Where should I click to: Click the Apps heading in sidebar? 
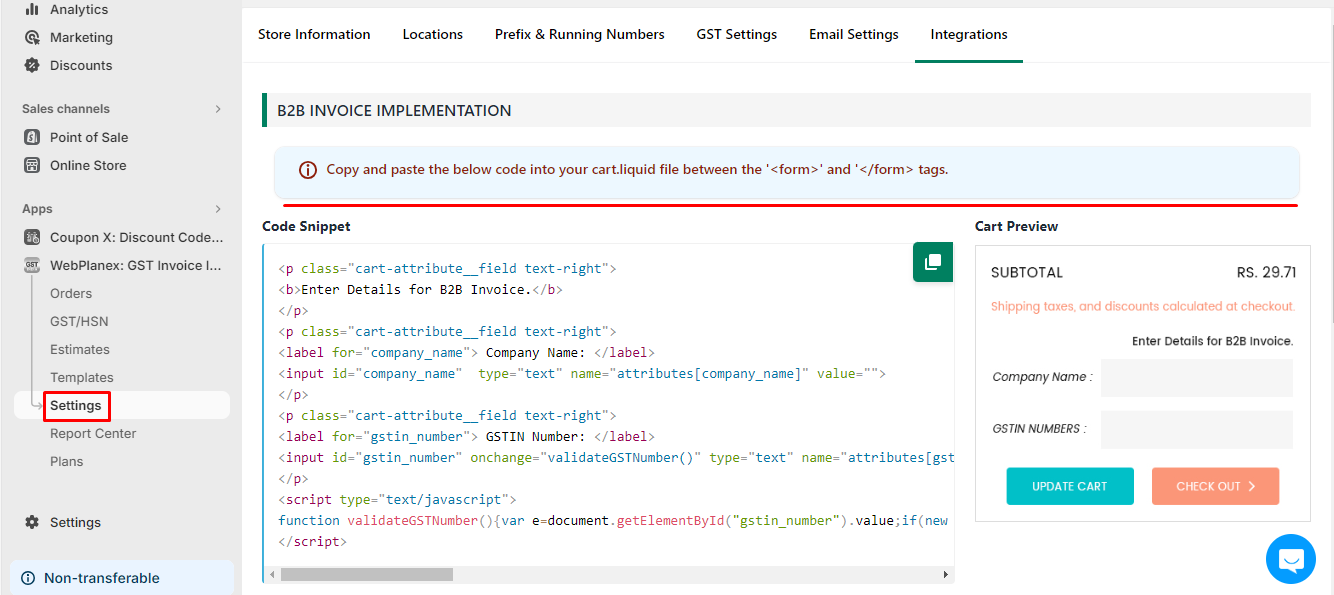tap(37, 209)
